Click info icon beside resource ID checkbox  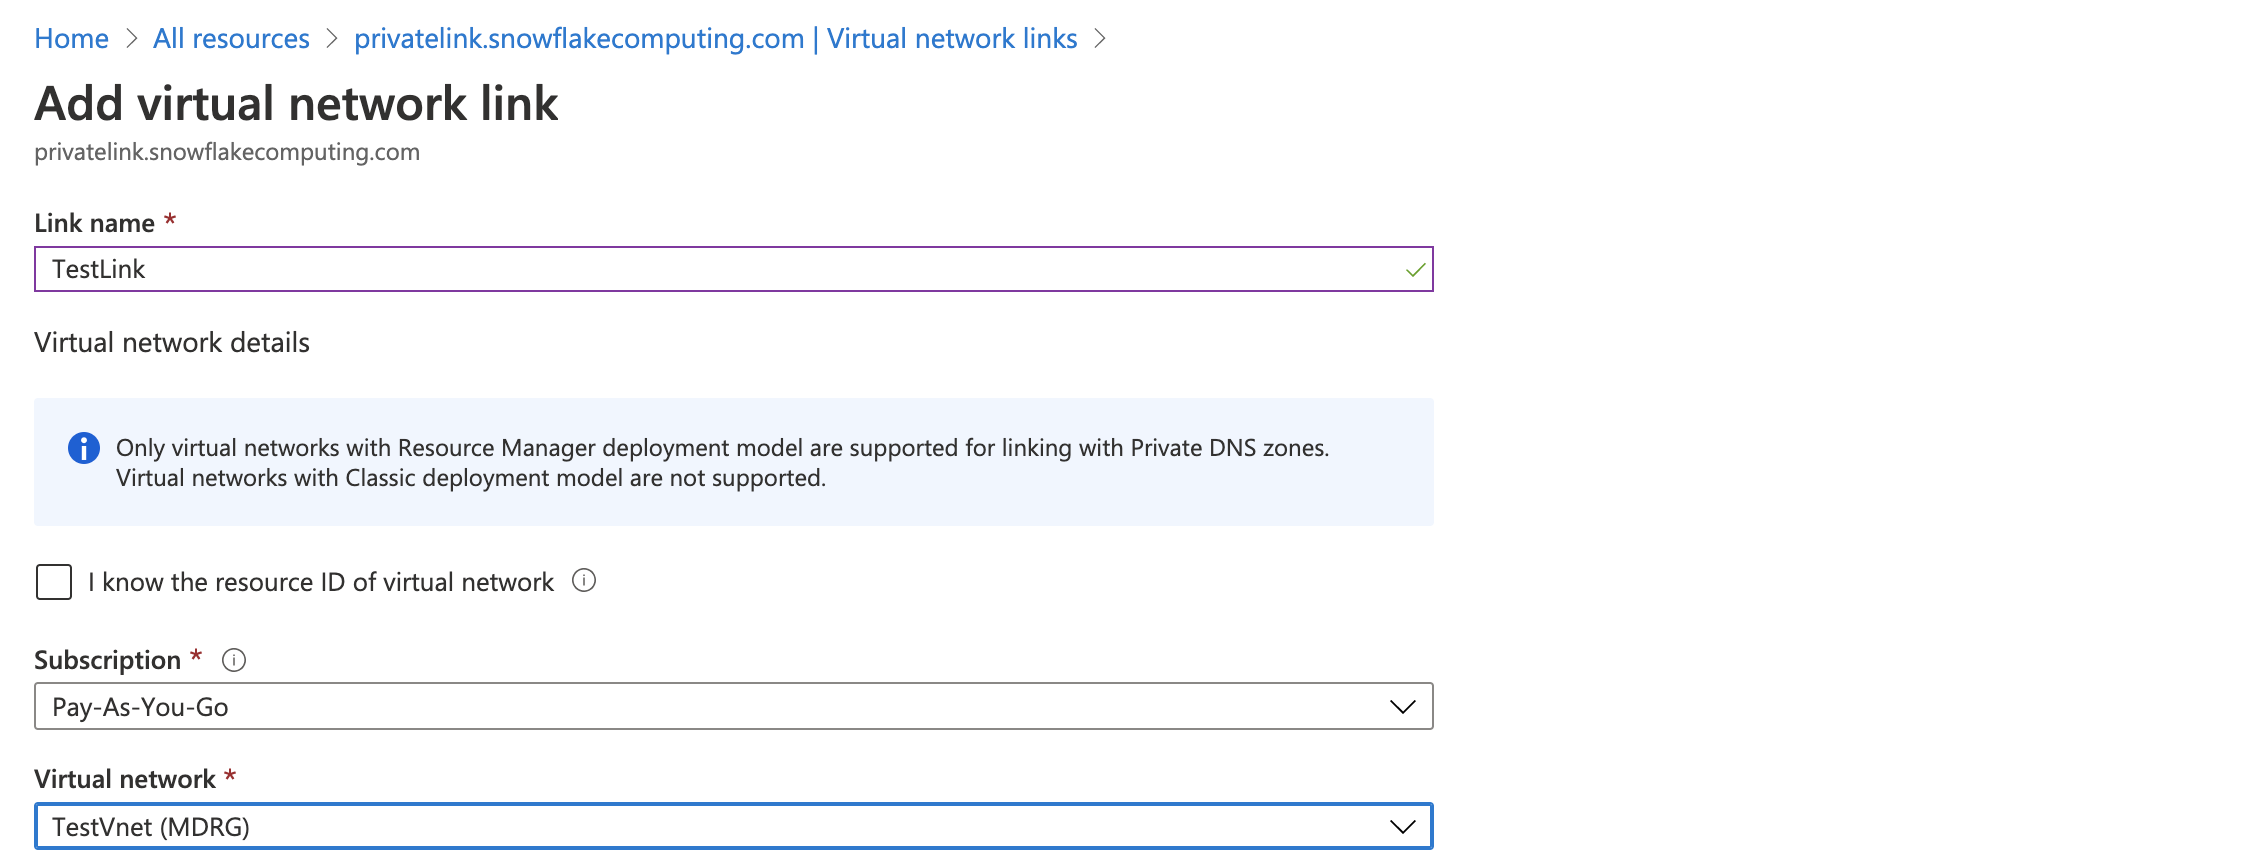[584, 581]
